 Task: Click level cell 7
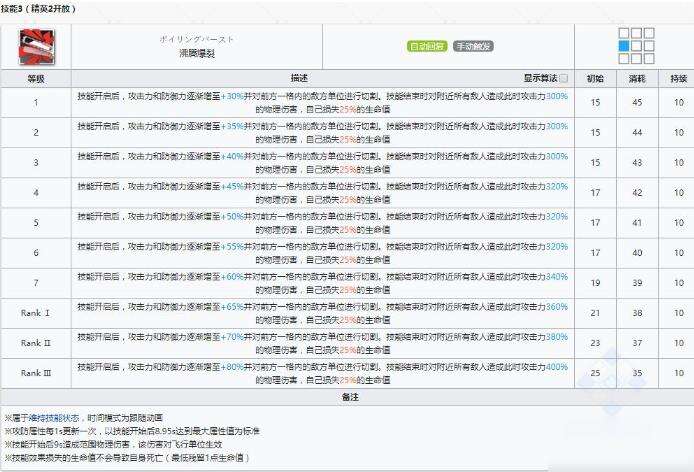pyautogui.click(x=36, y=283)
